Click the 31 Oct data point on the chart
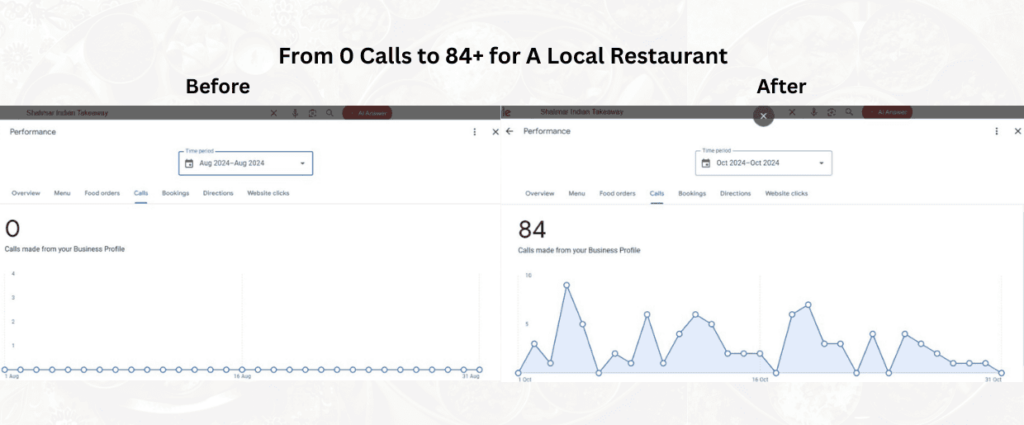1024x425 pixels. (1001, 373)
